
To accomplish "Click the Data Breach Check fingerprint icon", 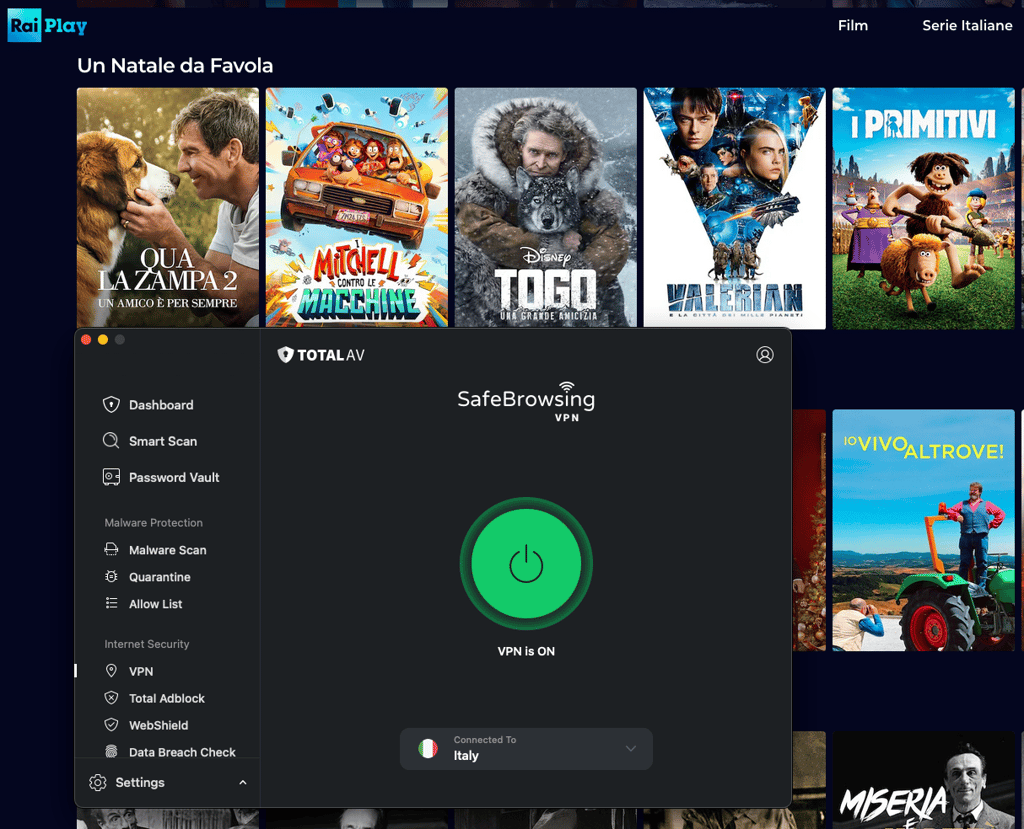I will click(x=112, y=751).
